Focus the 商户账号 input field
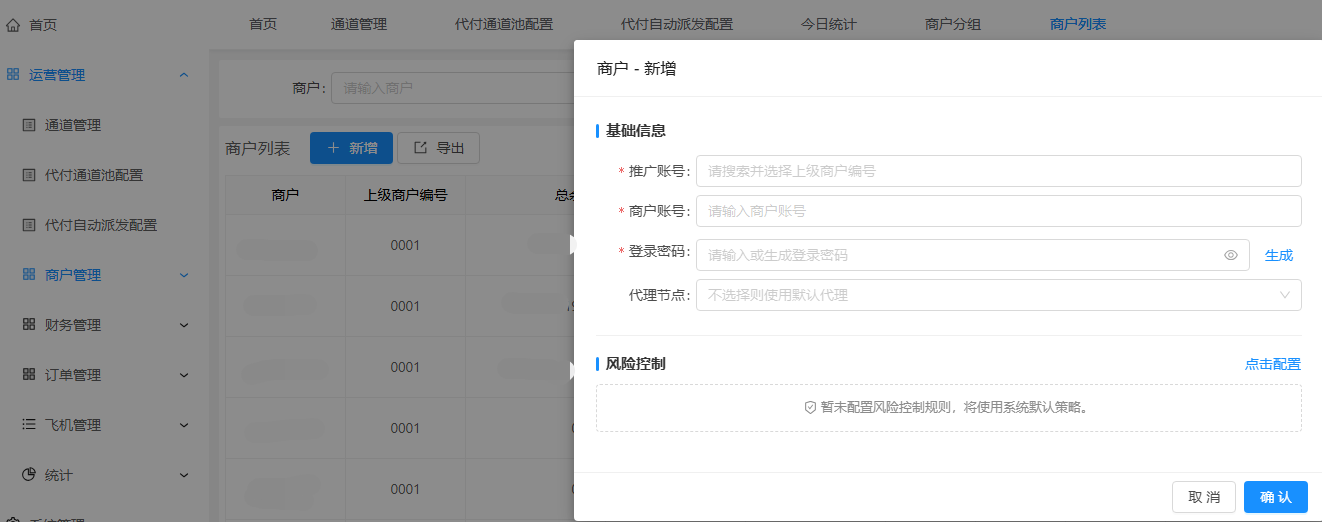This screenshot has width=1322, height=522. [999, 211]
